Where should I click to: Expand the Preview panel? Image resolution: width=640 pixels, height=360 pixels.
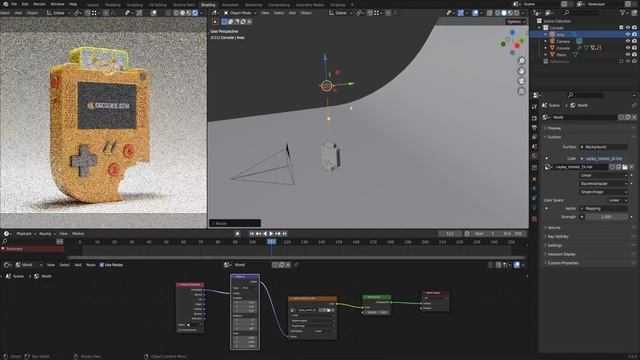[x=589, y=128]
